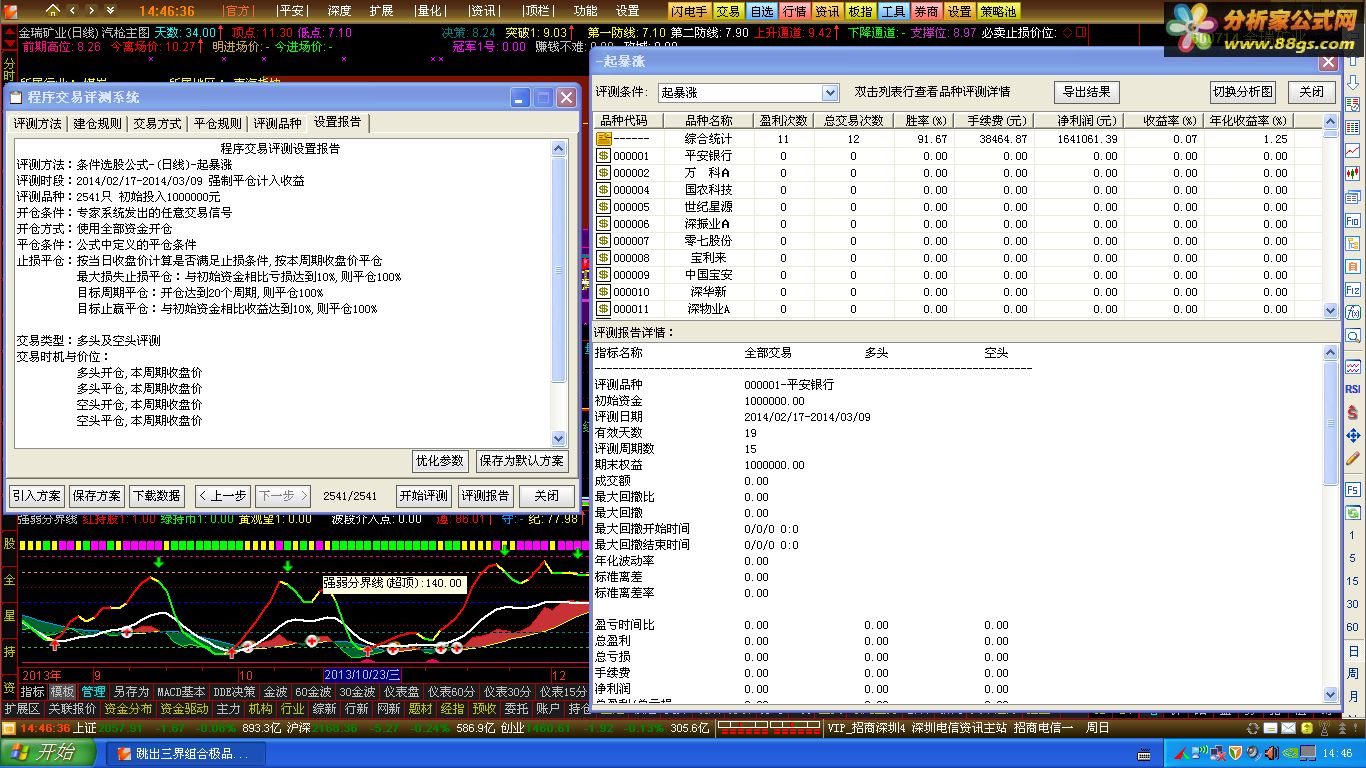Click the F10 icon in right sidebar

(x=1353, y=220)
